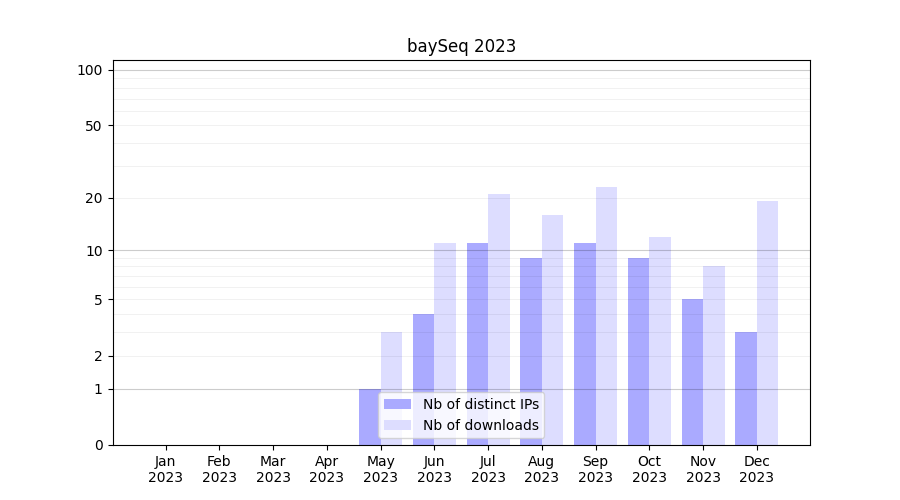The image size is (900, 500).
Task: Select the Aug 2023 downloads bar
Action: [552, 329]
